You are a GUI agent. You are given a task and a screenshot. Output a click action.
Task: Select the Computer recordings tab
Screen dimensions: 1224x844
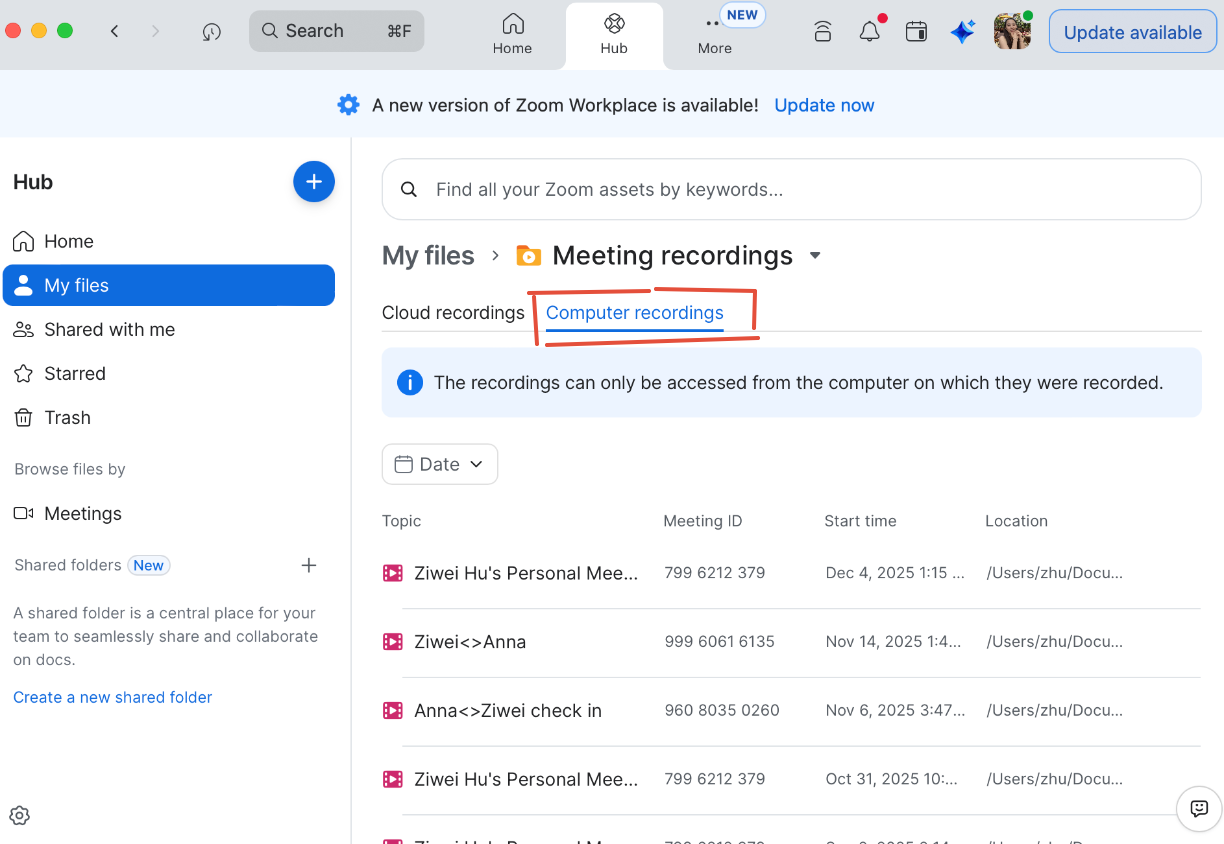pos(634,313)
